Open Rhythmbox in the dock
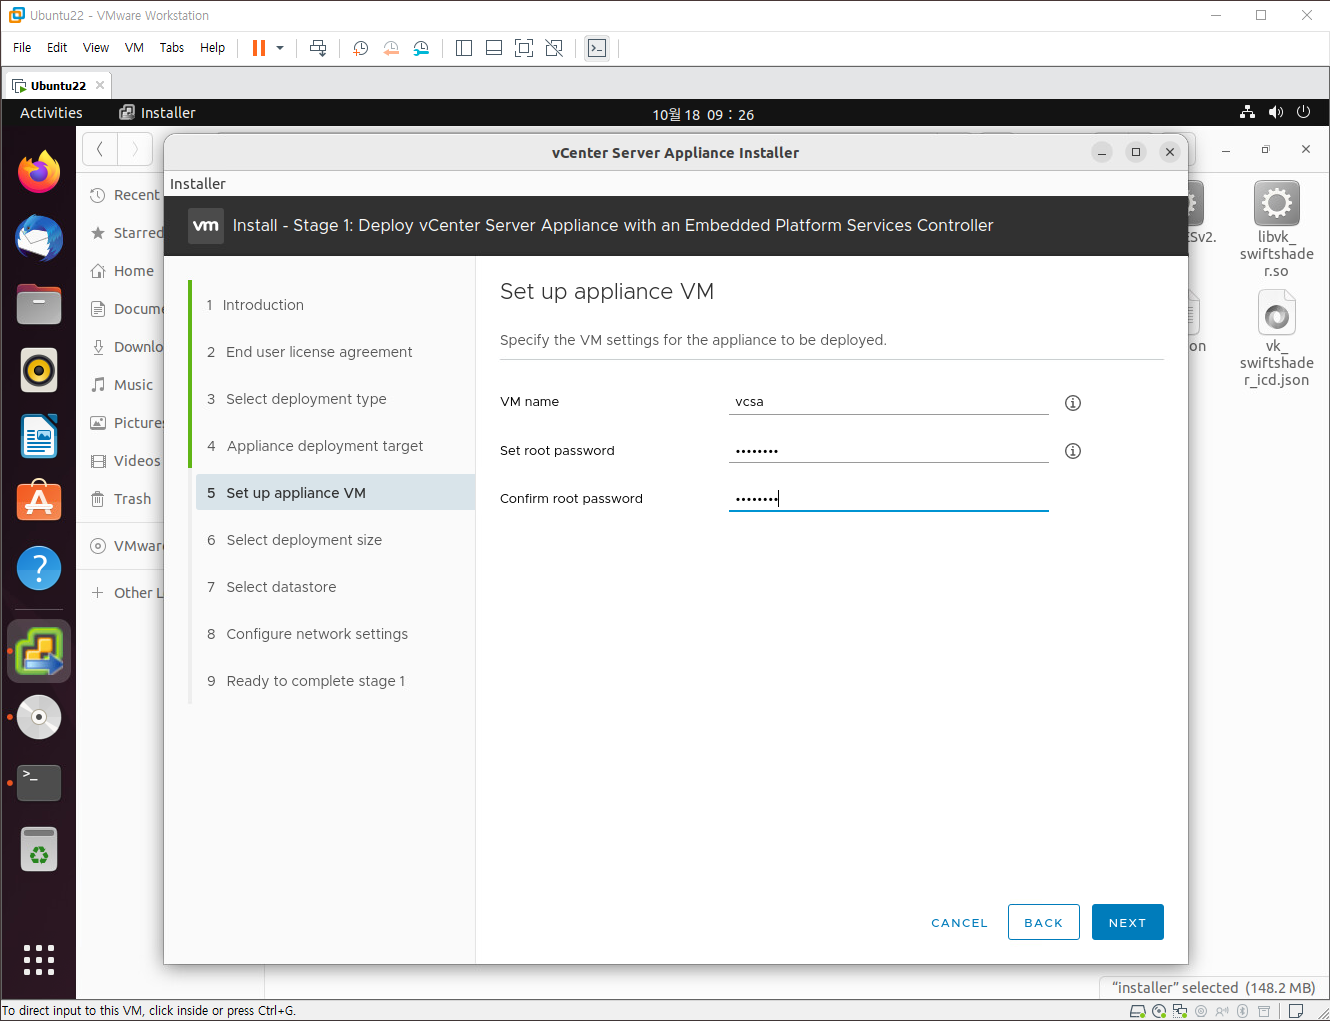This screenshot has width=1330, height=1021. click(x=39, y=370)
